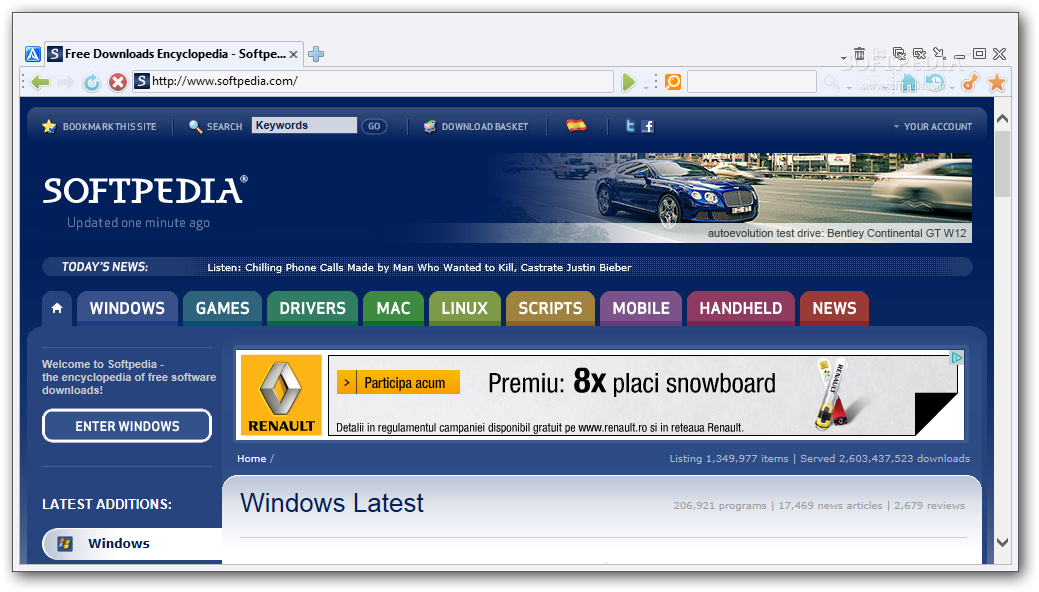Click in the address bar URL field
This screenshot has width=1039, height=592.
click(x=373, y=82)
